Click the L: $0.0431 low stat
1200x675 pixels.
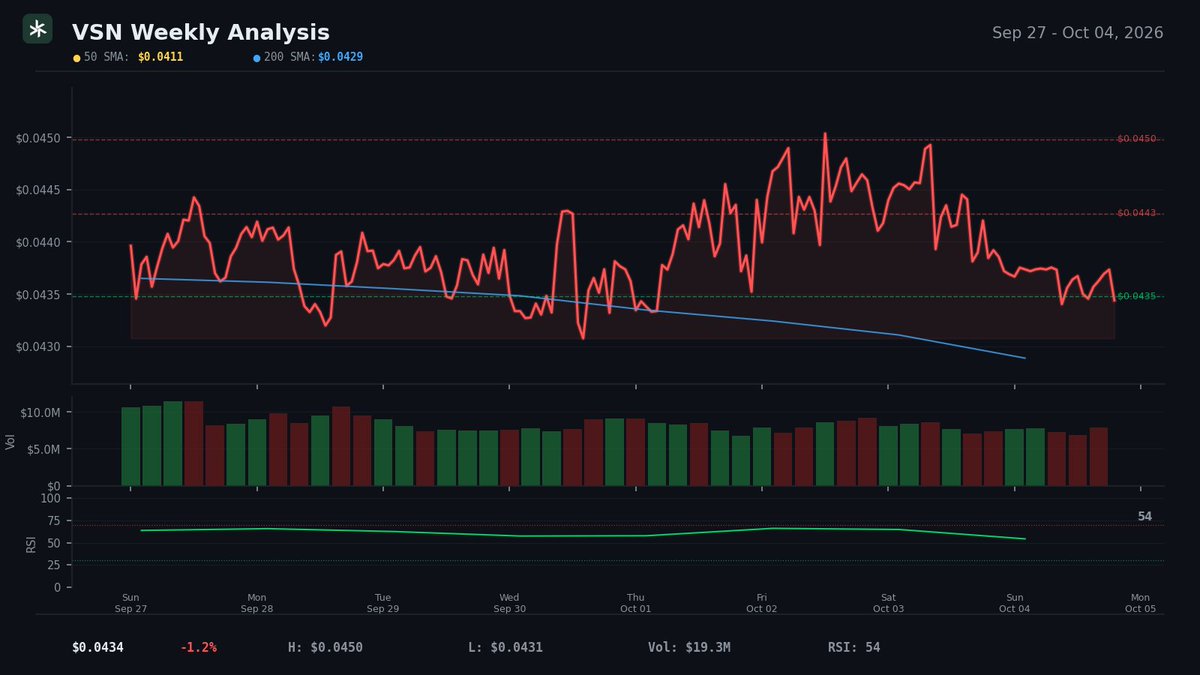coord(505,648)
